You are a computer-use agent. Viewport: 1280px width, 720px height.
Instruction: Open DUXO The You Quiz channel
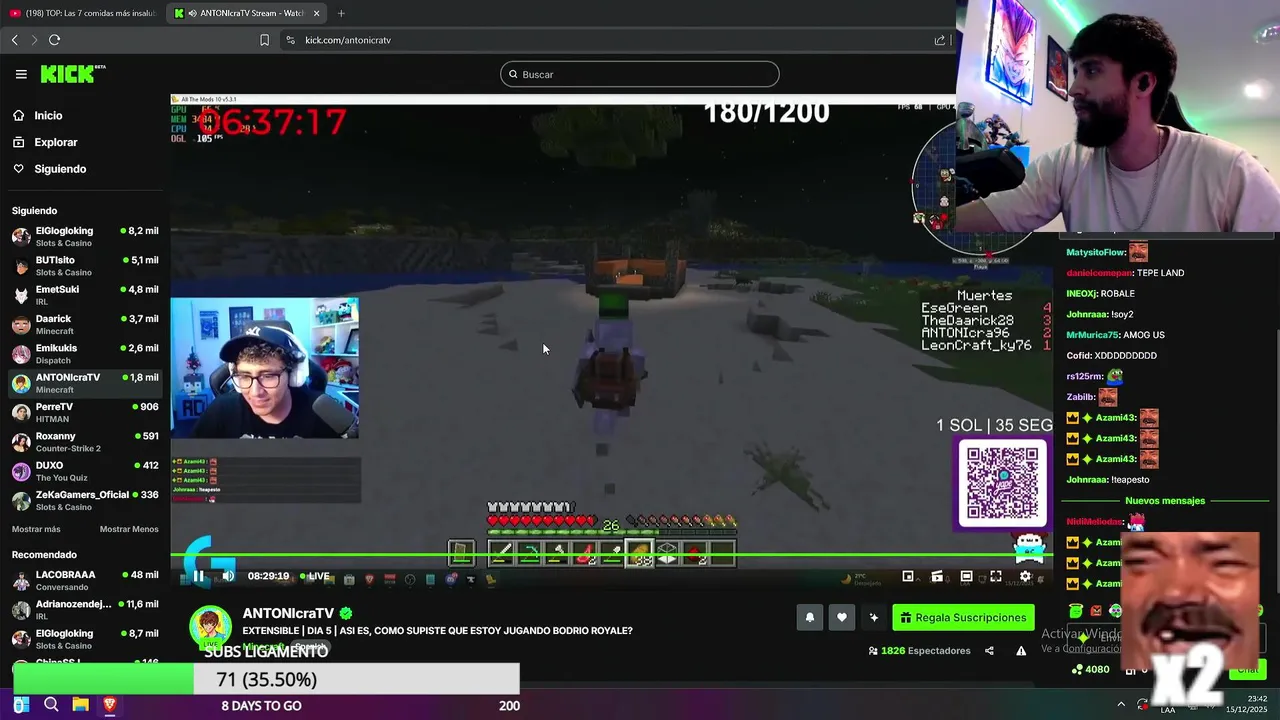pos(85,471)
